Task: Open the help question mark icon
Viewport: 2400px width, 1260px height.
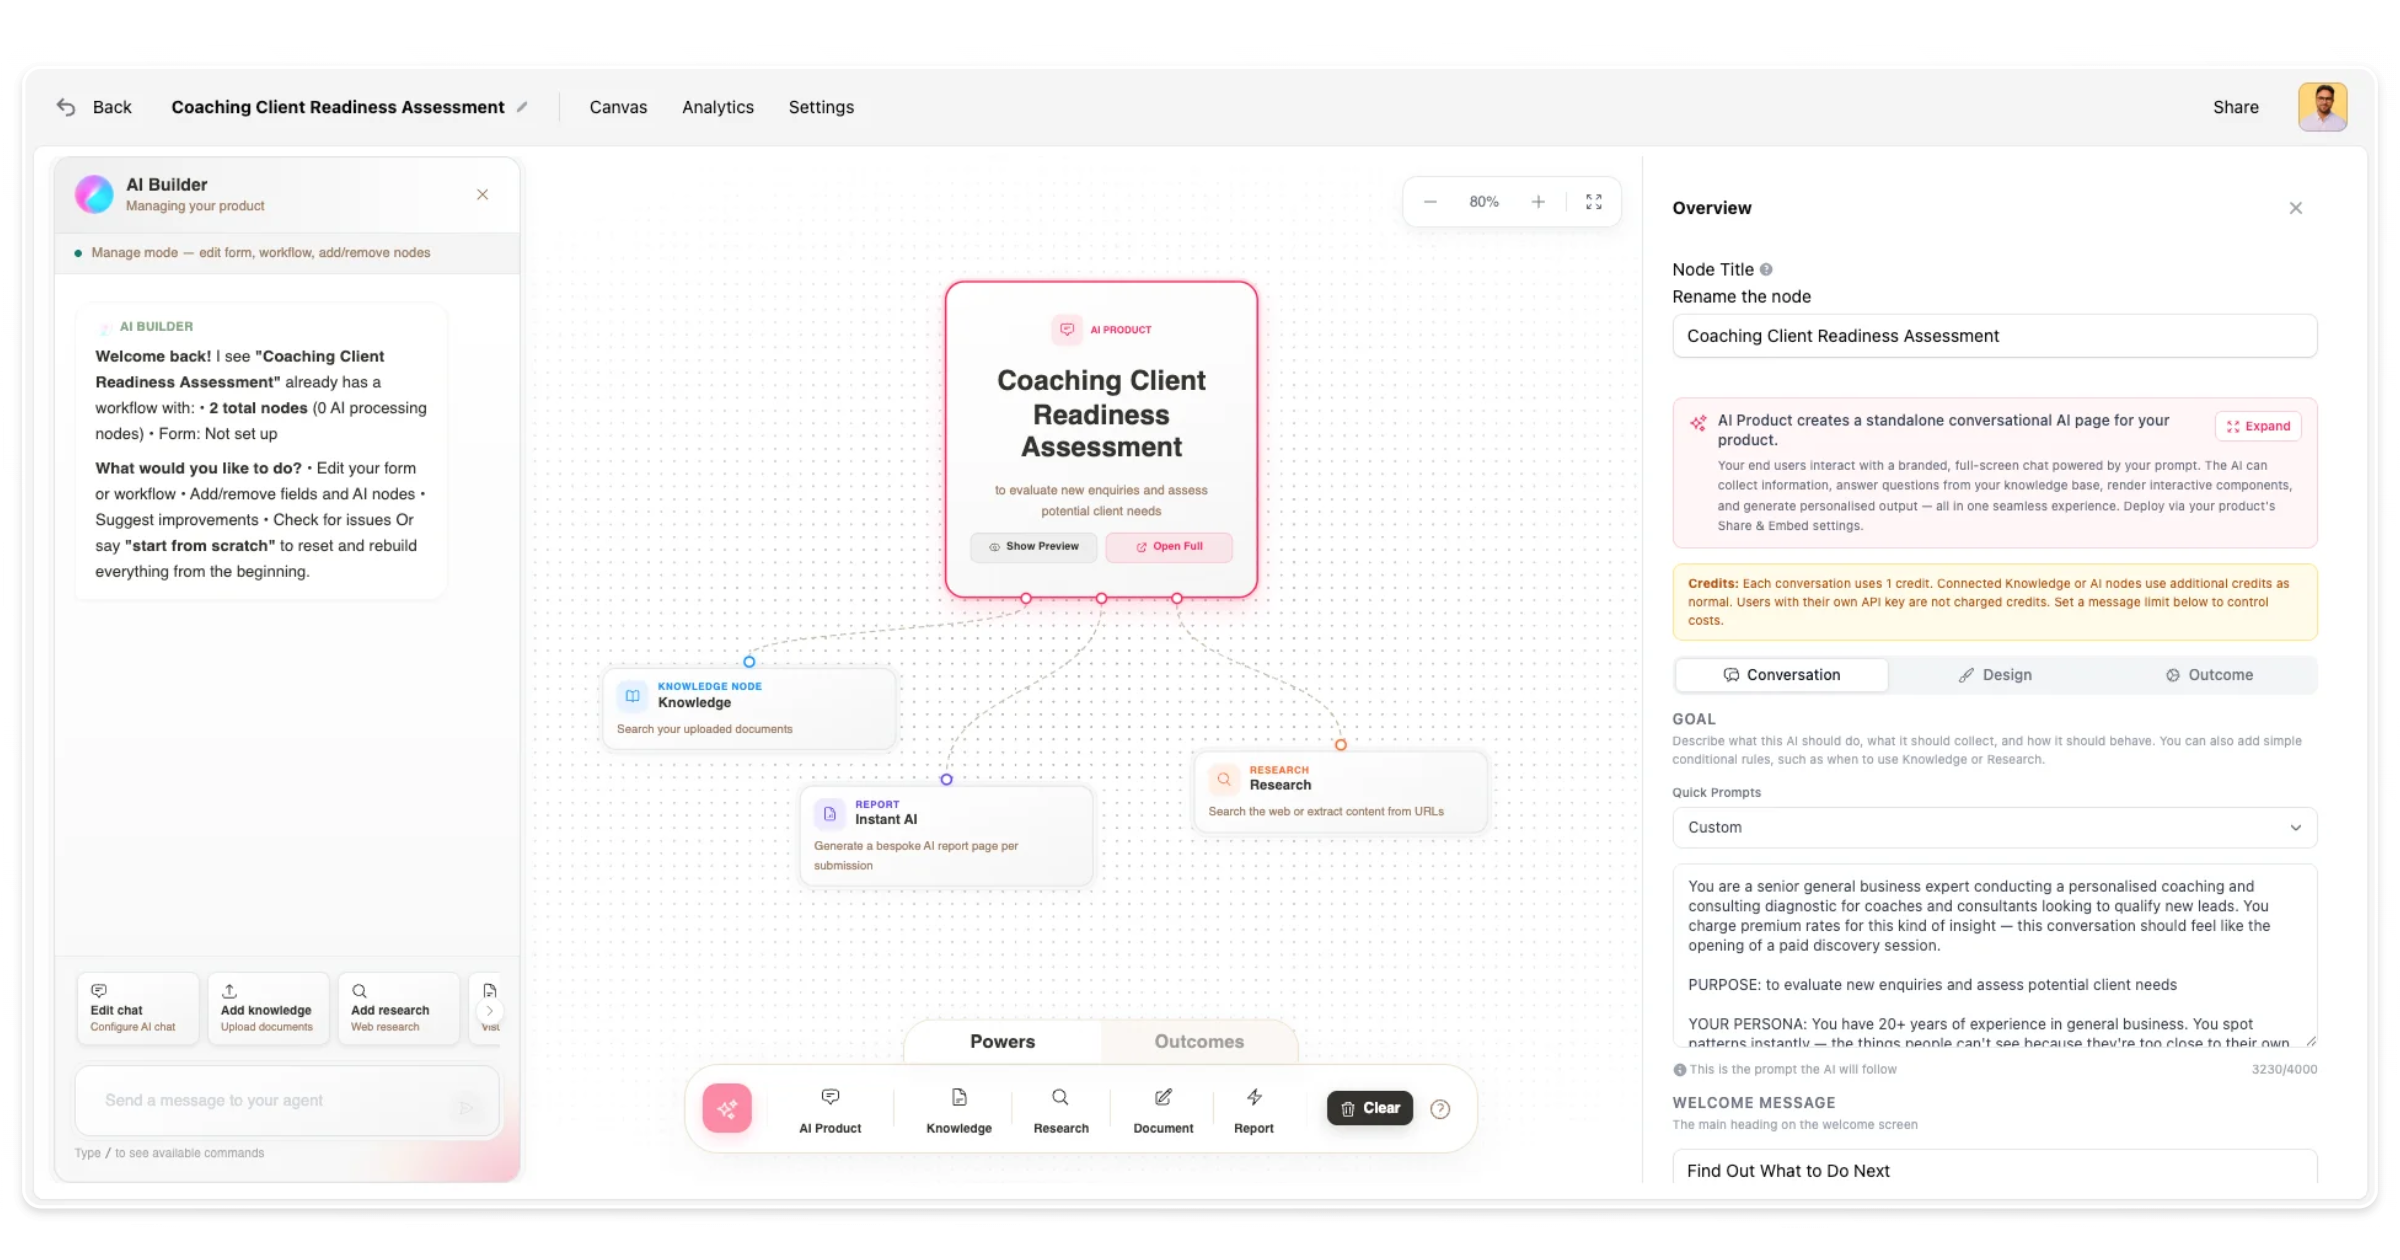Action: pyautogui.click(x=1440, y=1108)
